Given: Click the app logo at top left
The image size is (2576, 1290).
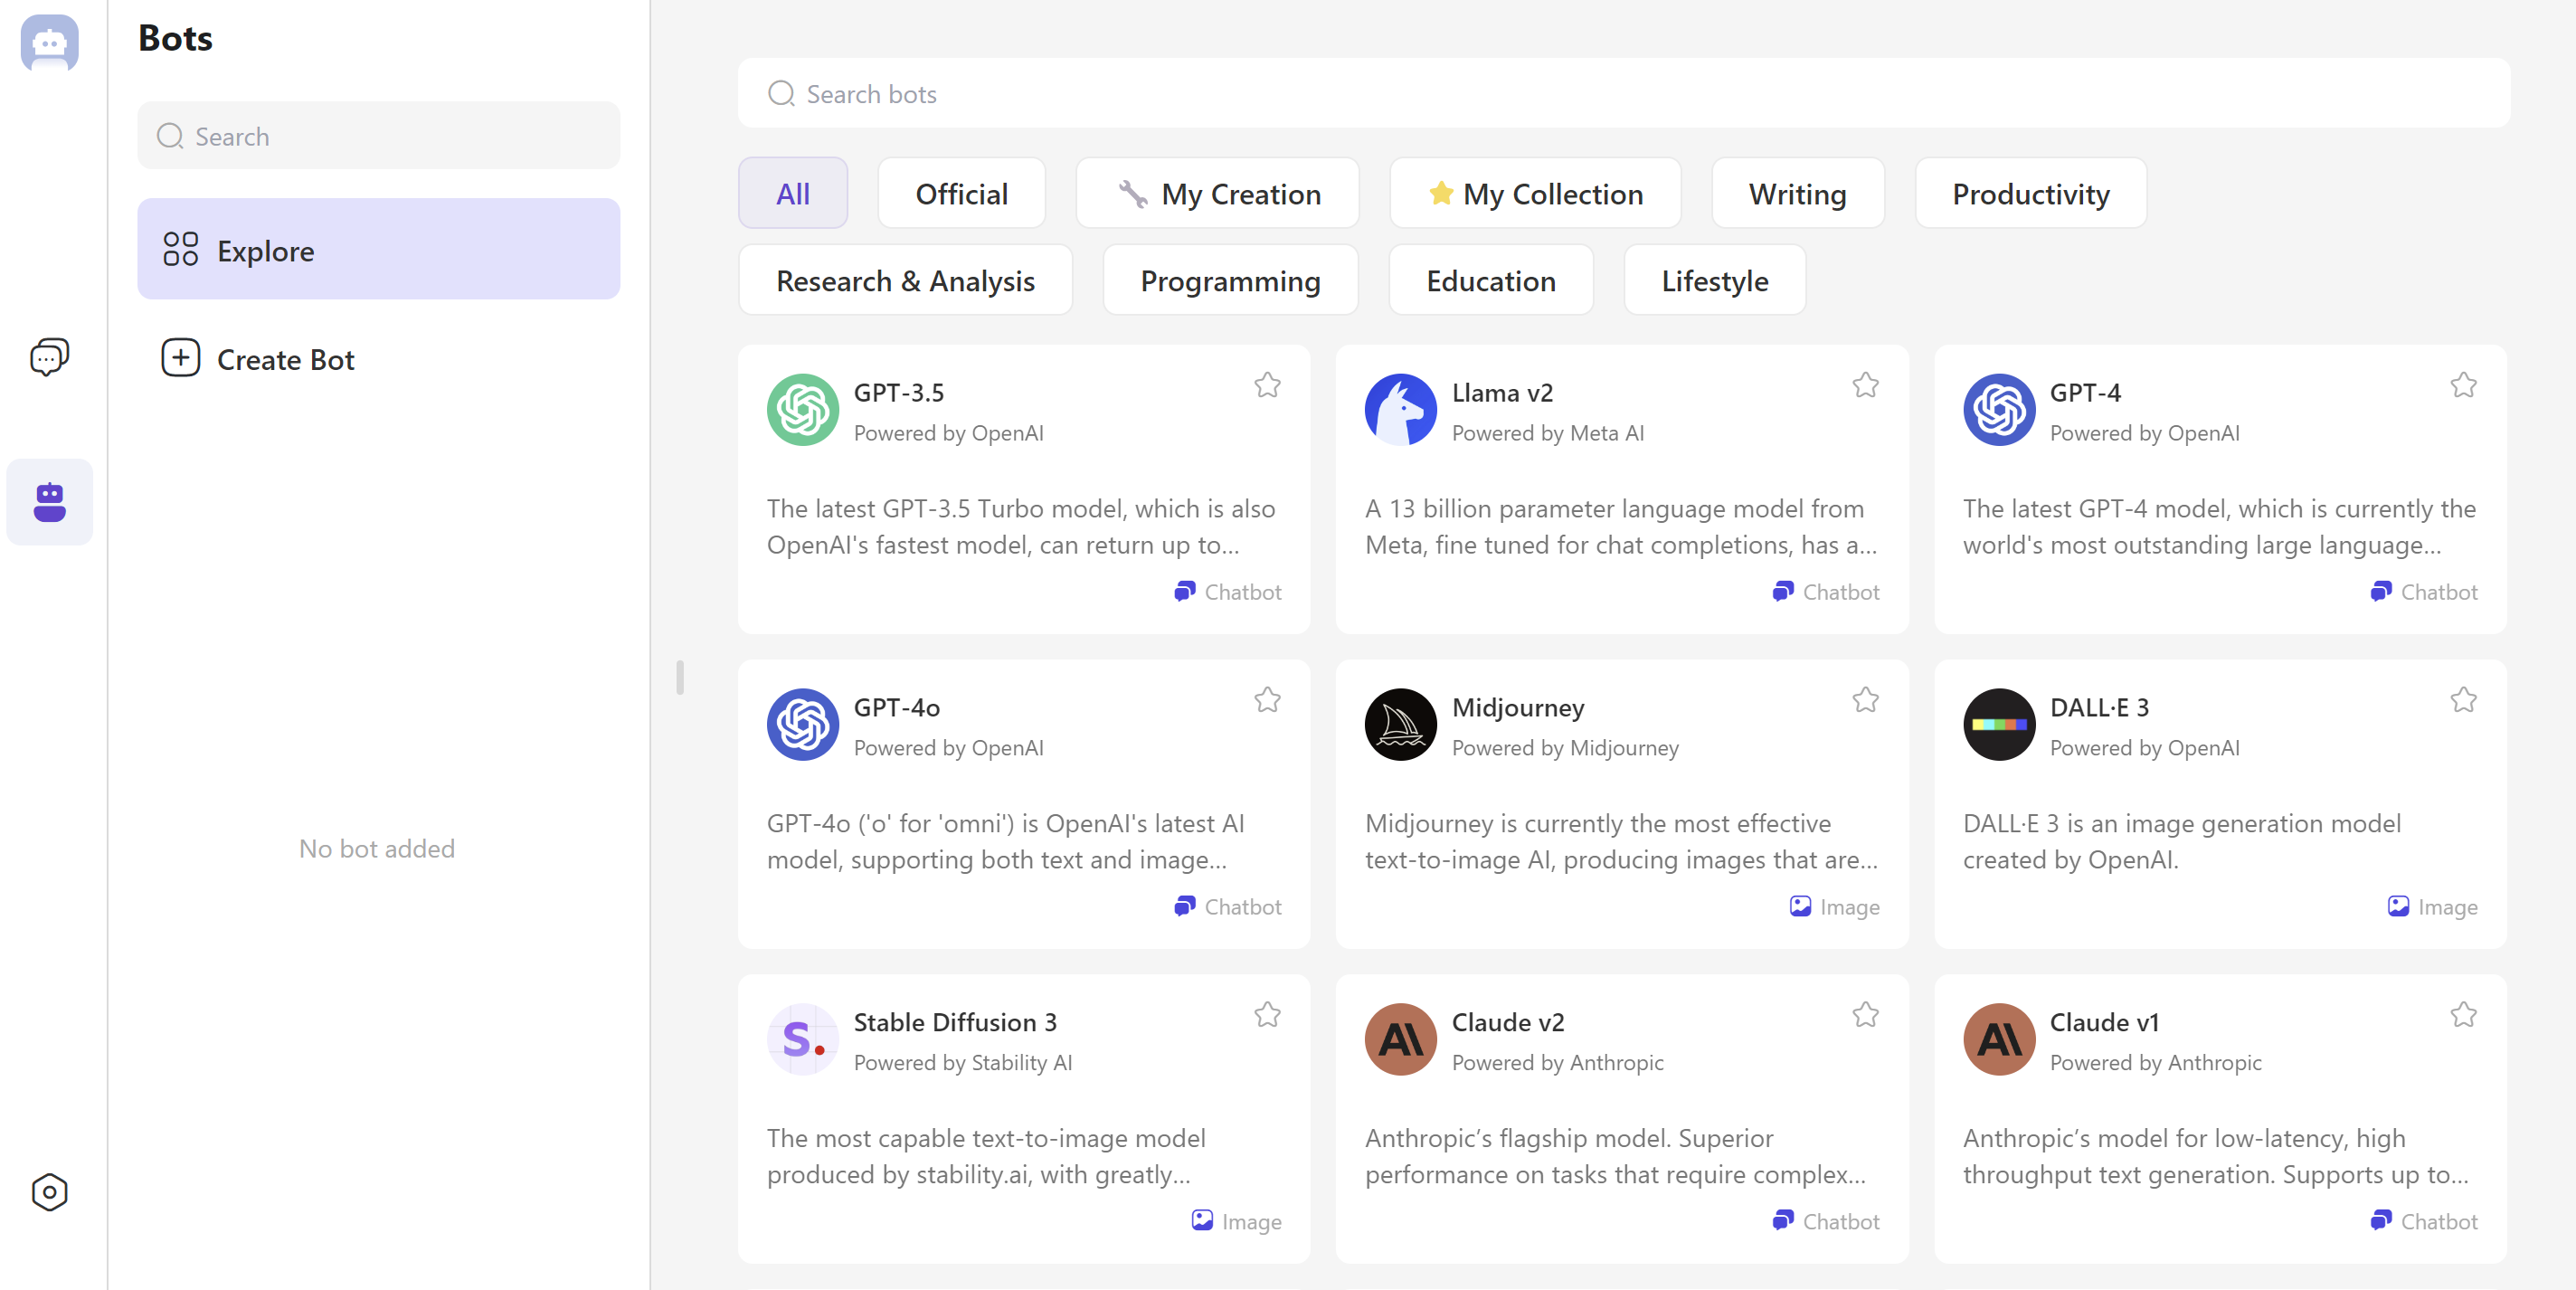Looking at the screenshot, I should (x=49, y=43).
